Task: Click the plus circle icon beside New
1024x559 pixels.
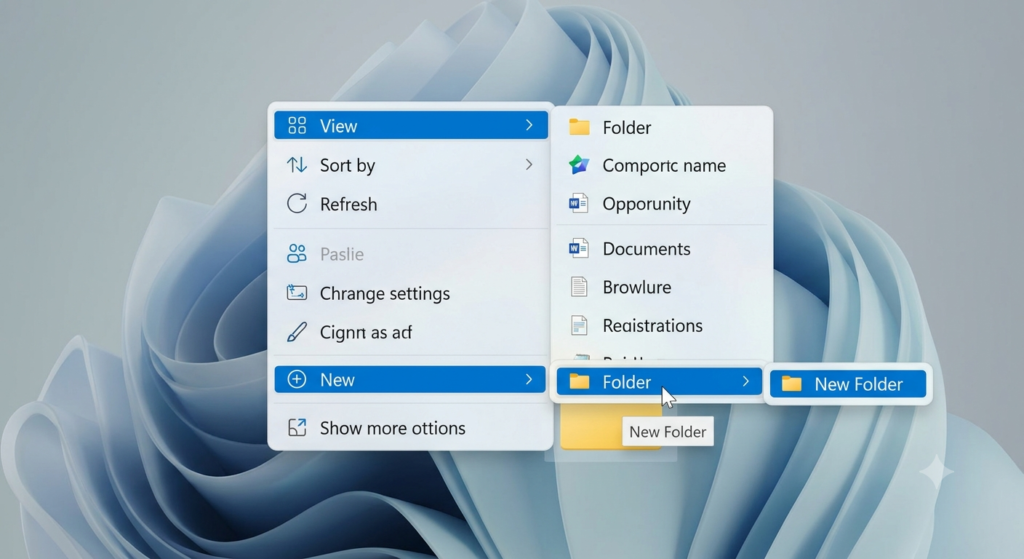Action: pyautogui.click(x=297, y=379)
